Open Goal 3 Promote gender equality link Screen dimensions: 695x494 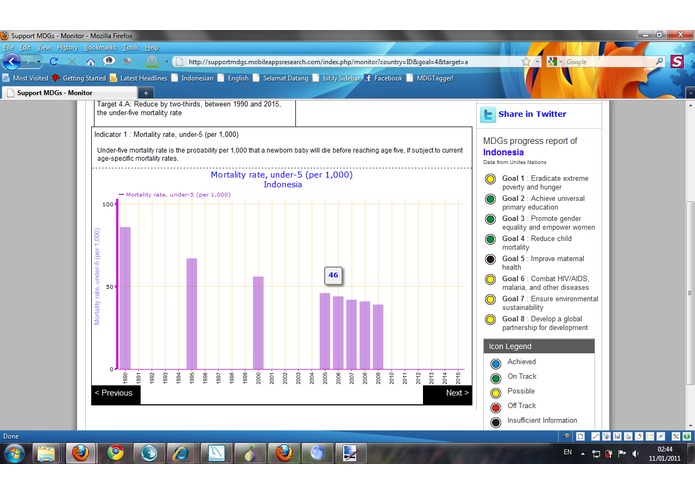[548, 223]
